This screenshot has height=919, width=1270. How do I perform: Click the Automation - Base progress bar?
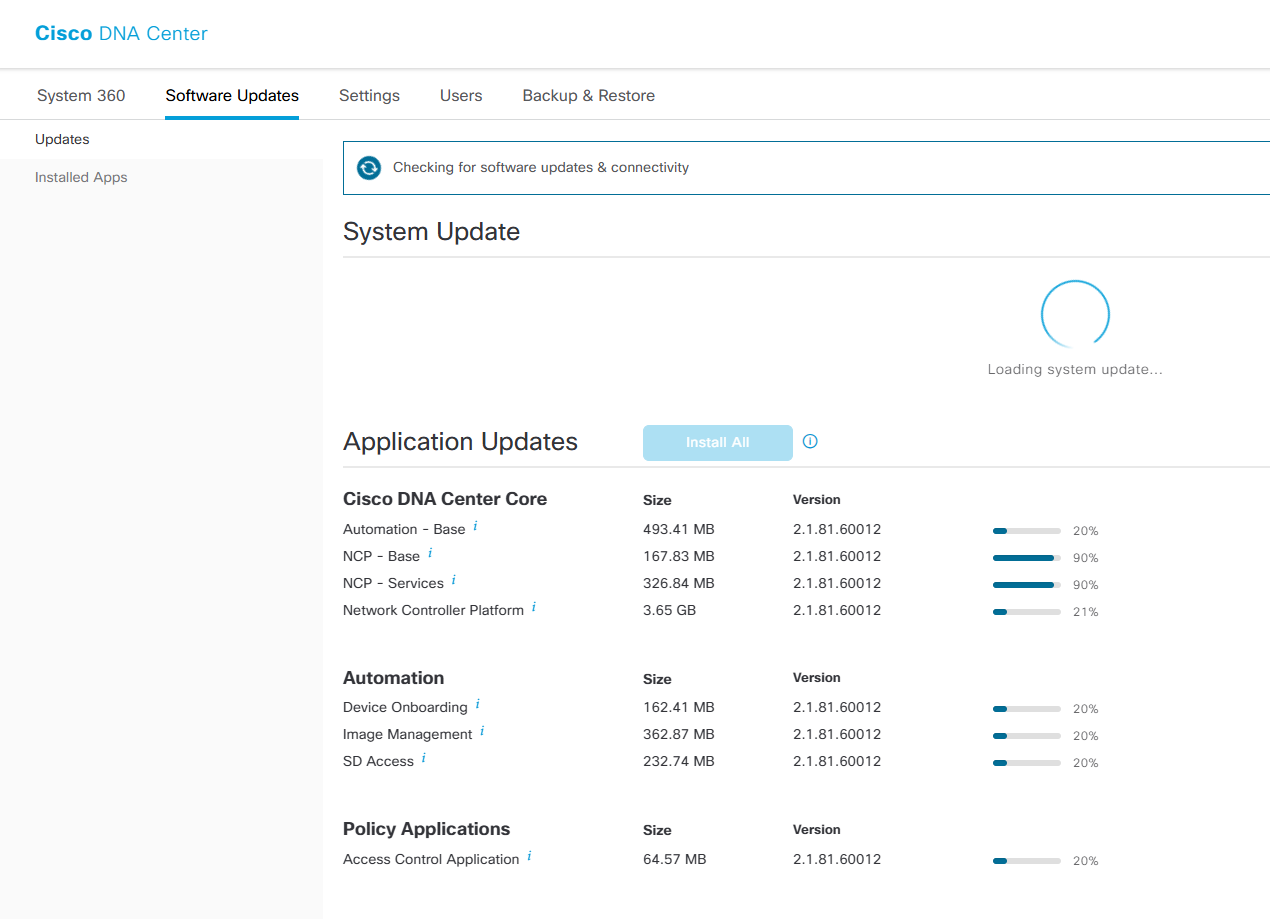1027,531
